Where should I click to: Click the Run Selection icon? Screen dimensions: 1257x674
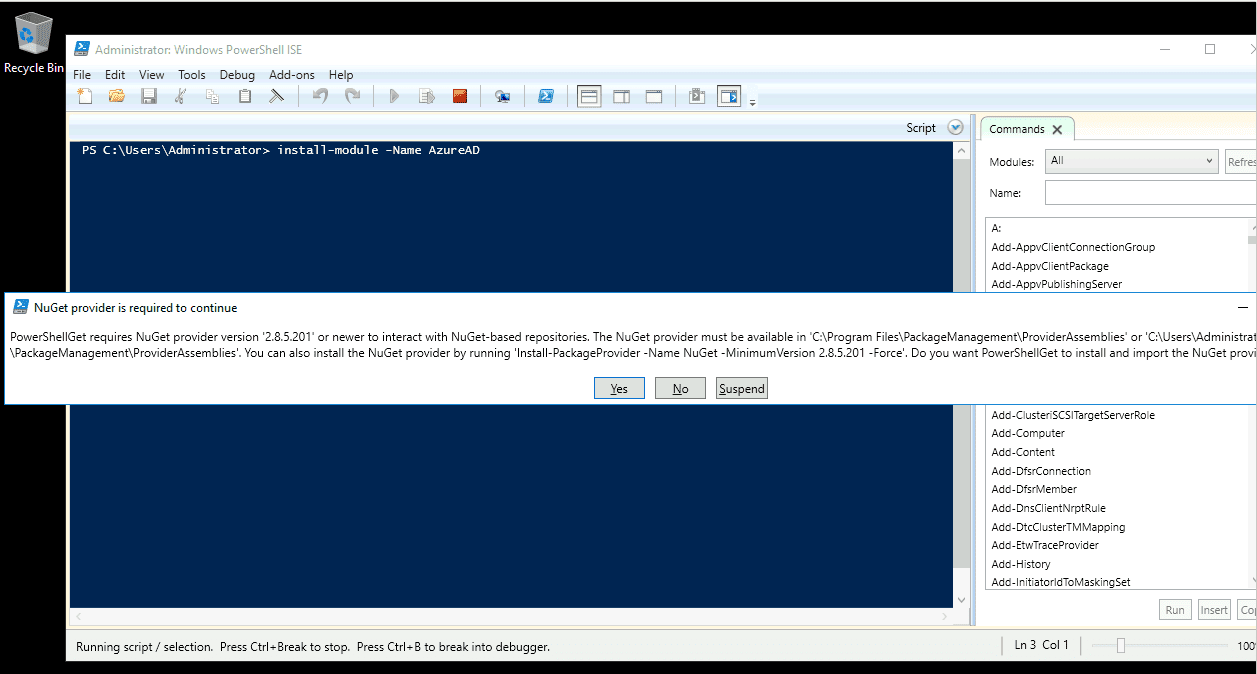pos(427,96)
